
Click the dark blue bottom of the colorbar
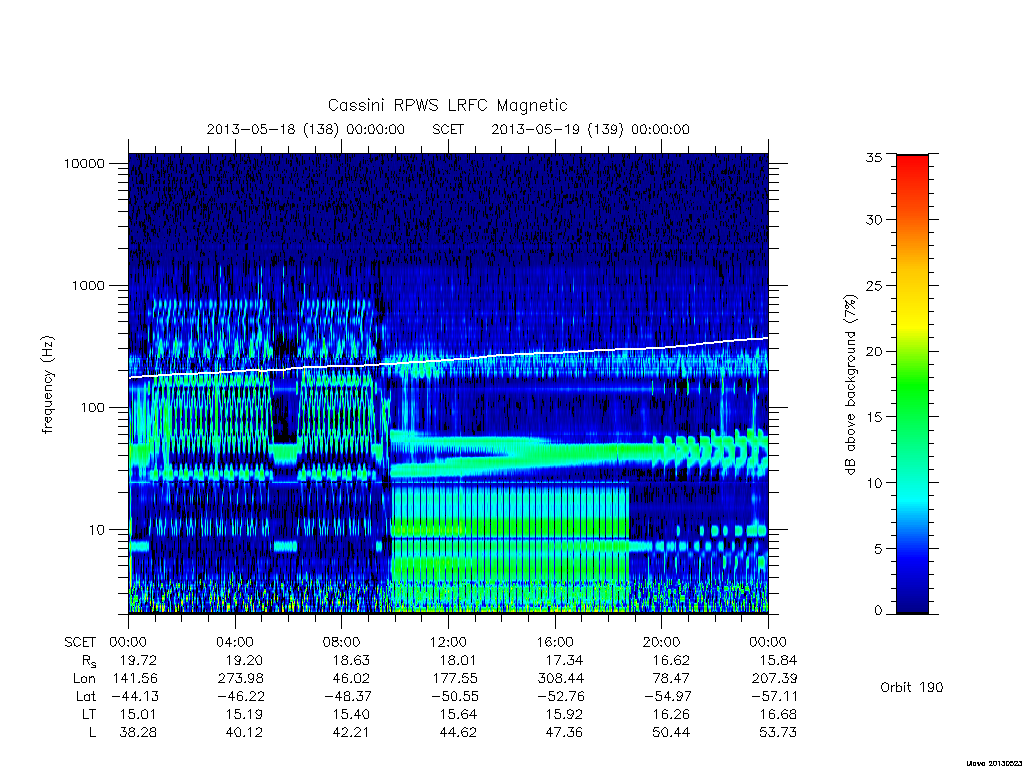point(912,602)
